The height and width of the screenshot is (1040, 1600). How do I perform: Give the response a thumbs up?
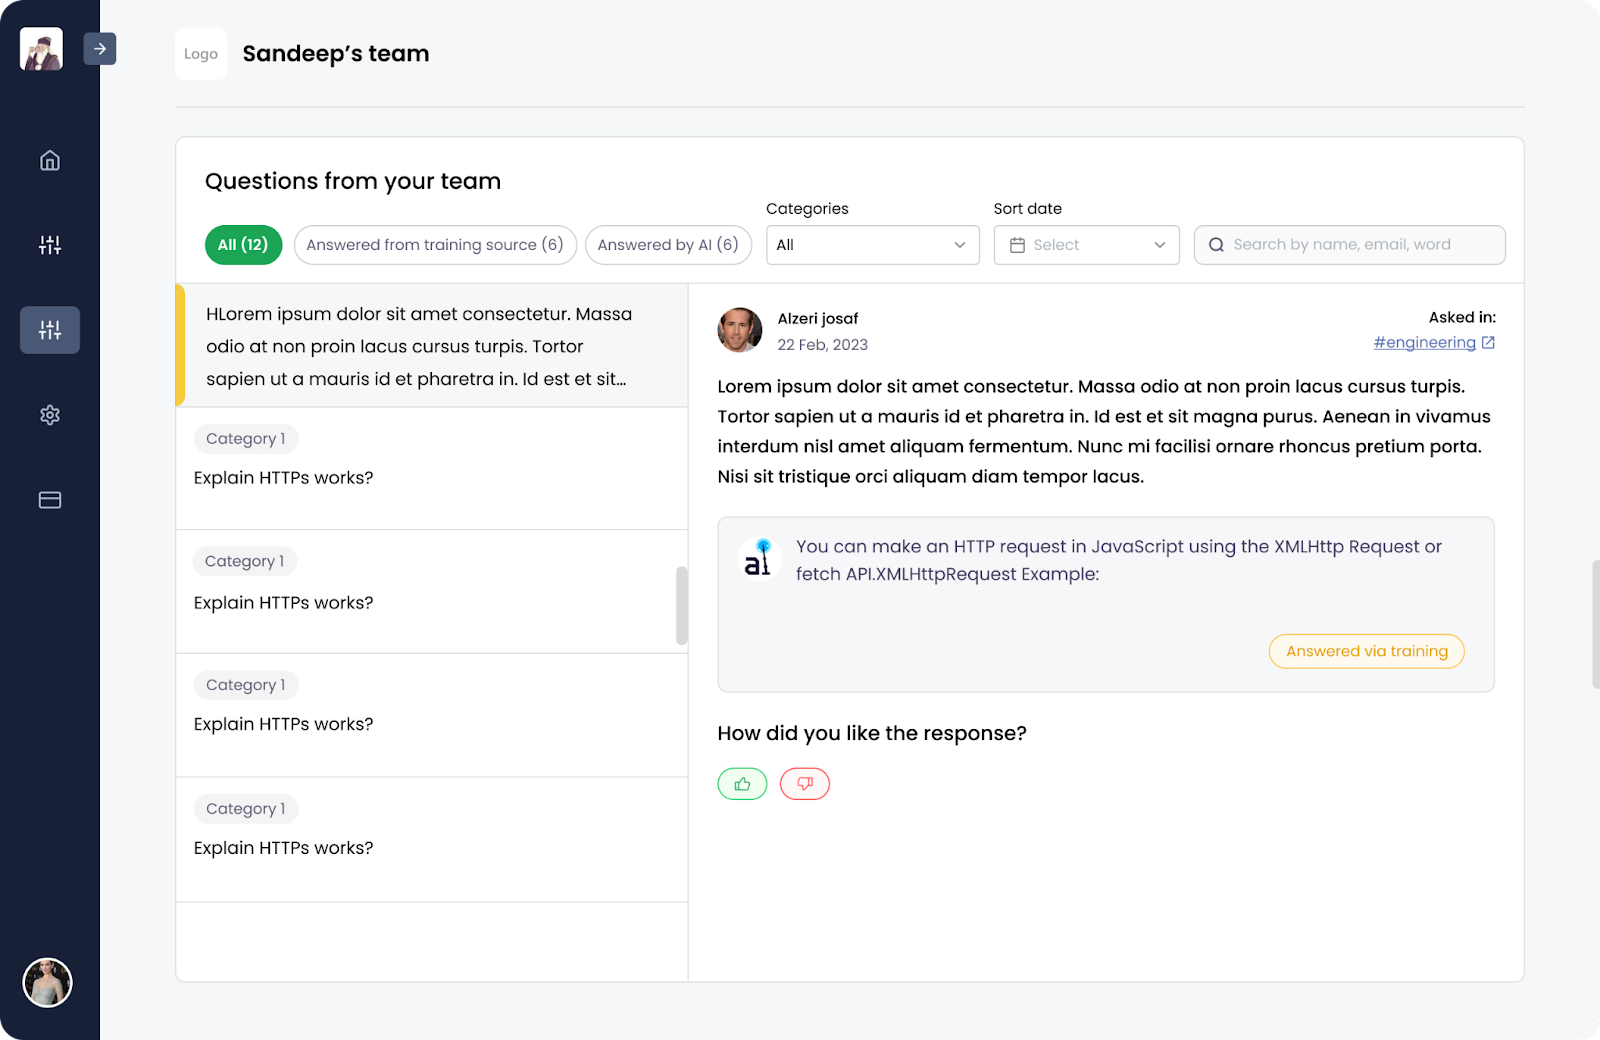click(741, 784)
